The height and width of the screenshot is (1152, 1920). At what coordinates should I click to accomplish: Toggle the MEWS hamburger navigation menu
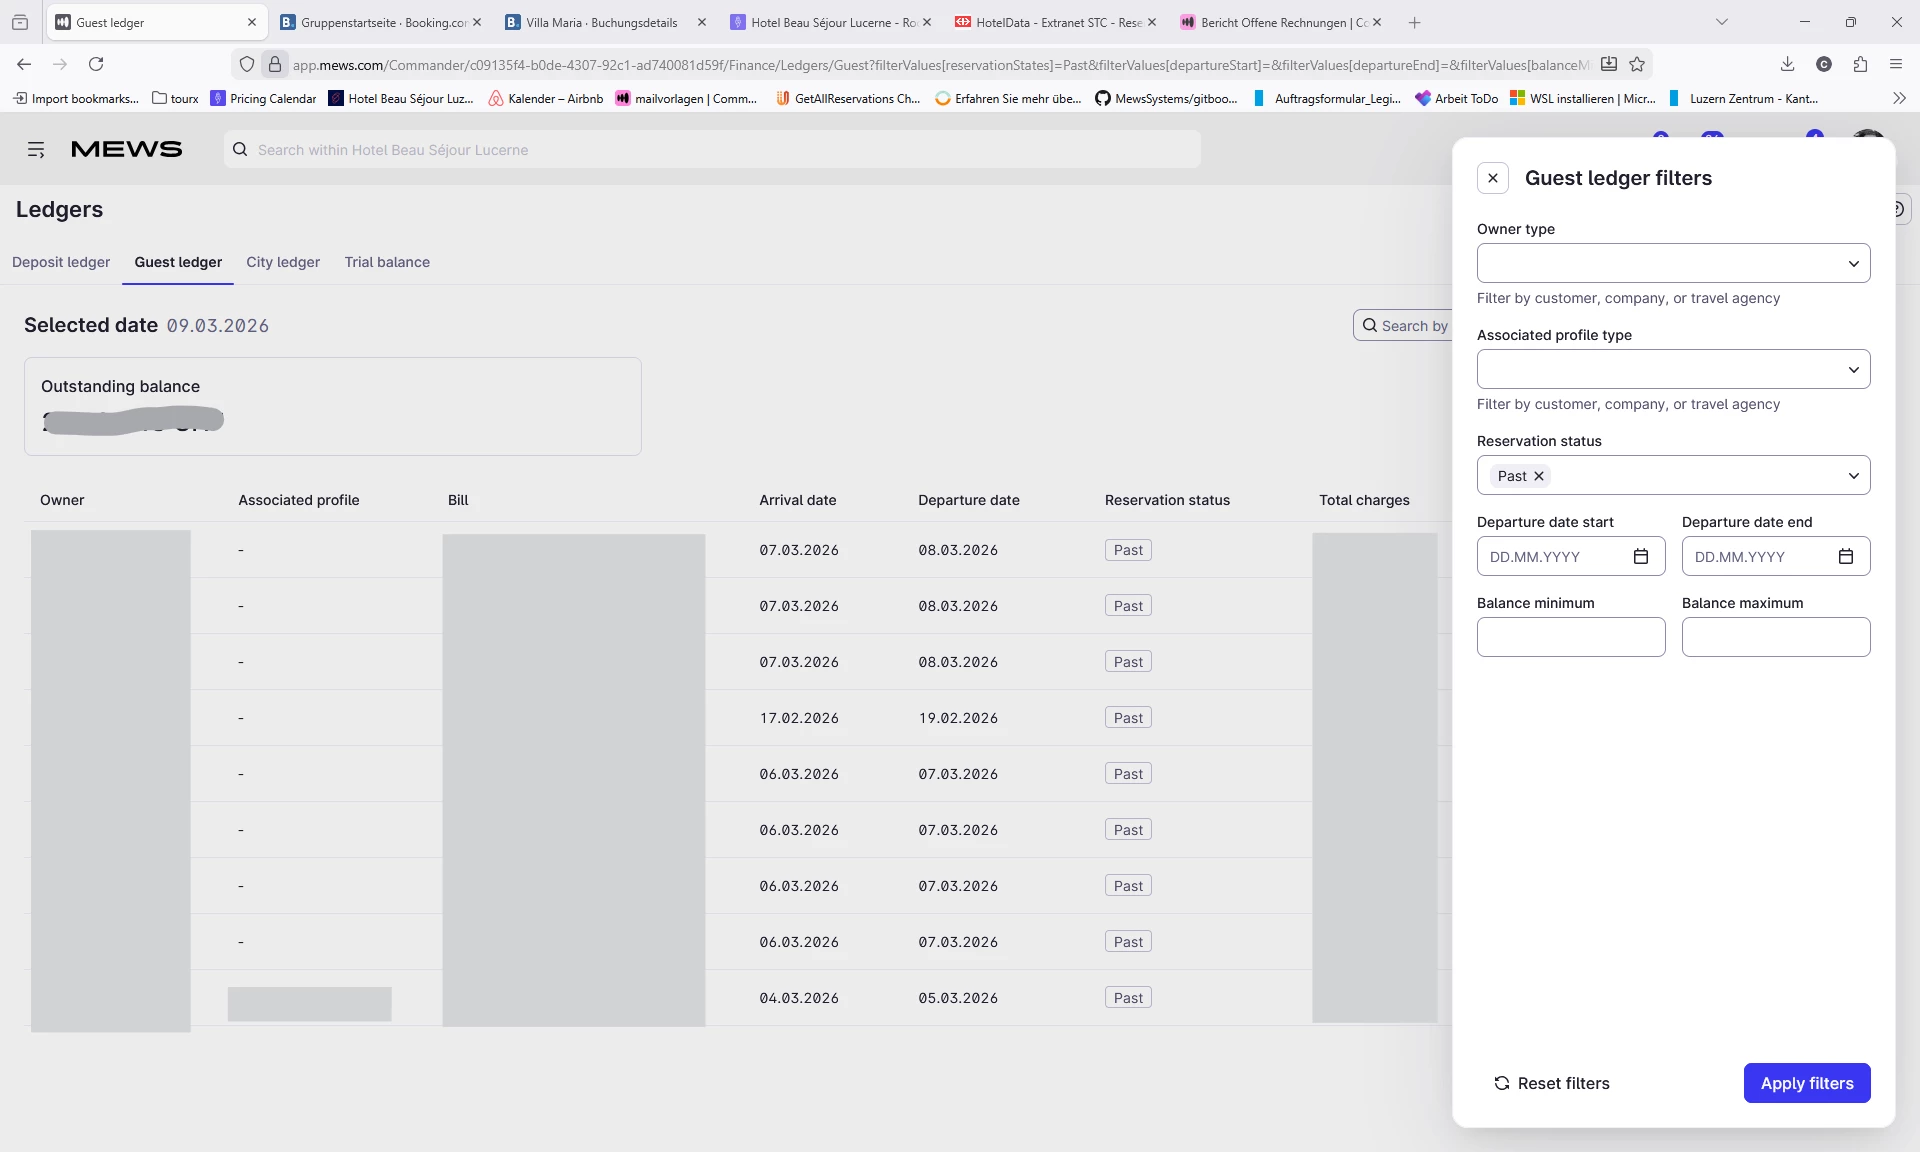point(36,150)
